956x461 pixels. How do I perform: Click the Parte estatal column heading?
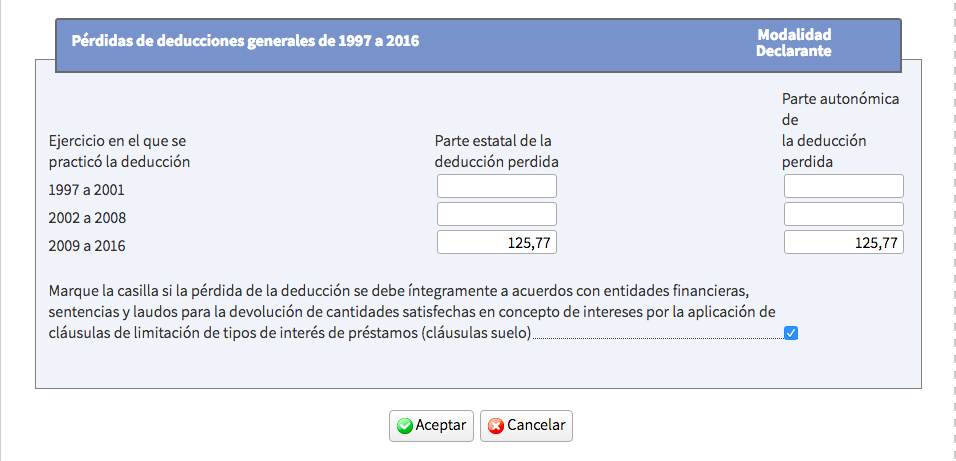tap(496, 151)
